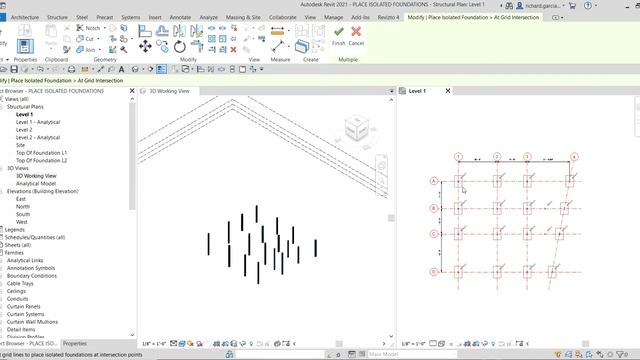The height and width of the screenshot is (360, 640).
Task: Open the Help question mark icon
Action: pos(588,6)
